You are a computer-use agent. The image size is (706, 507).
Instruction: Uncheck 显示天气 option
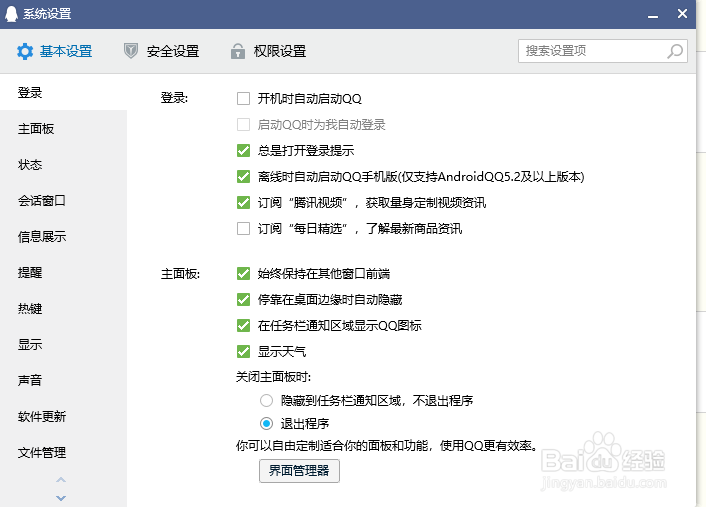[x=243, y=352]
